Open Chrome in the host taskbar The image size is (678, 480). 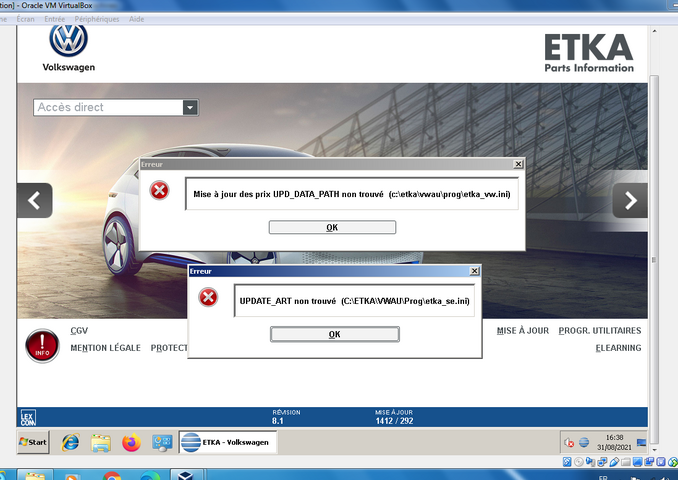coord(112,476)
